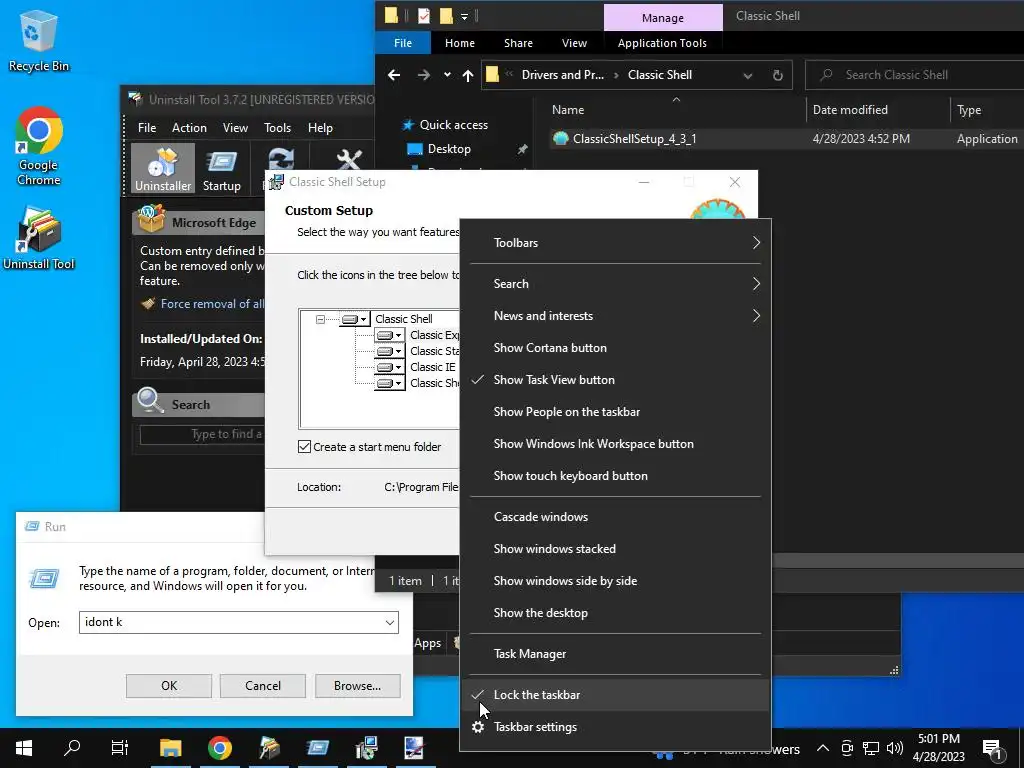Screen dimensions: 1024x768
Task: Select the Uninstall Tool desktop shortcut
Action: pyautogui.click(x=39, y=239)
